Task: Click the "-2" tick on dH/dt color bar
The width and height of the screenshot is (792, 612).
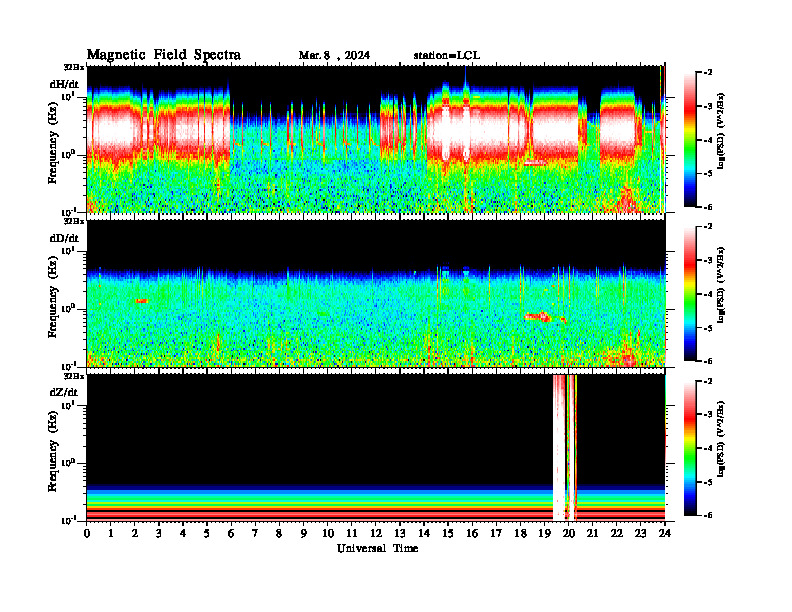Action: [x=708, y=73]
